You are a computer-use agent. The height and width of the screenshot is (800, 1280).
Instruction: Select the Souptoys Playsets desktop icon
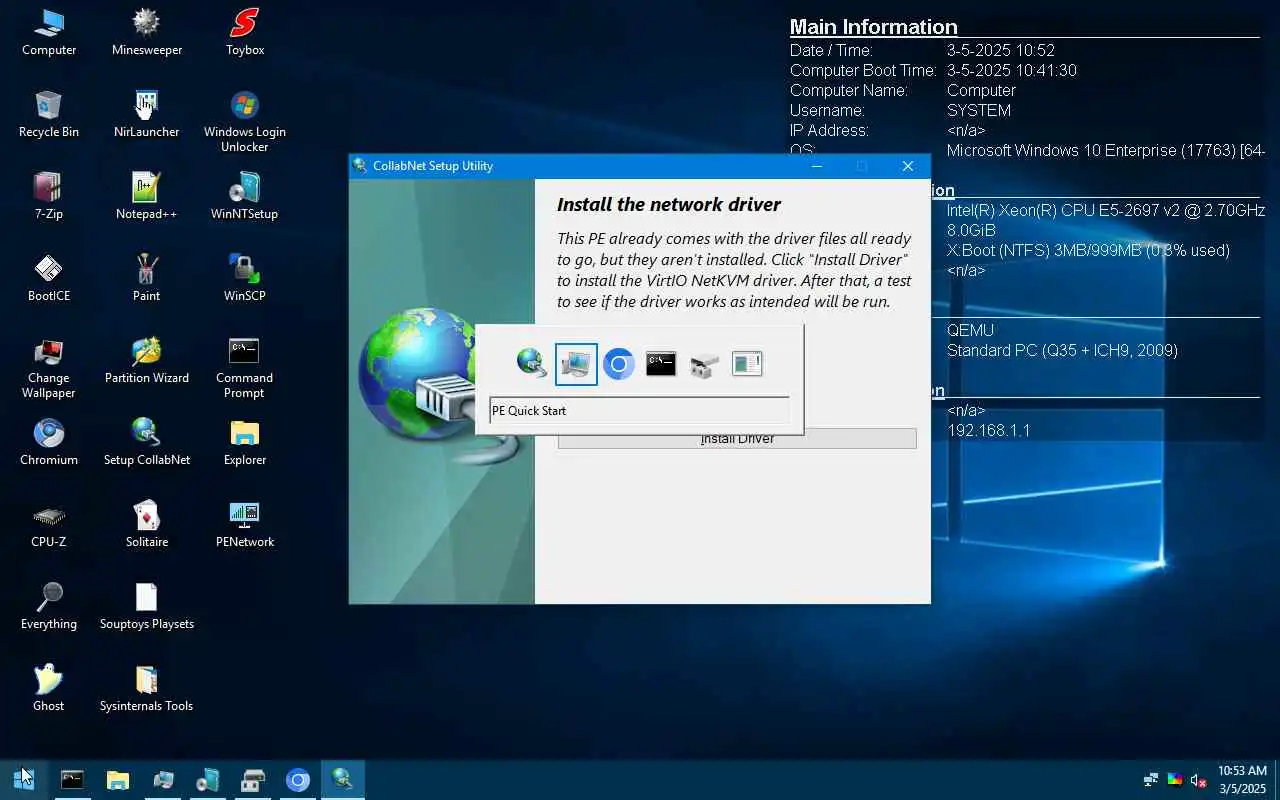point(146,606)
